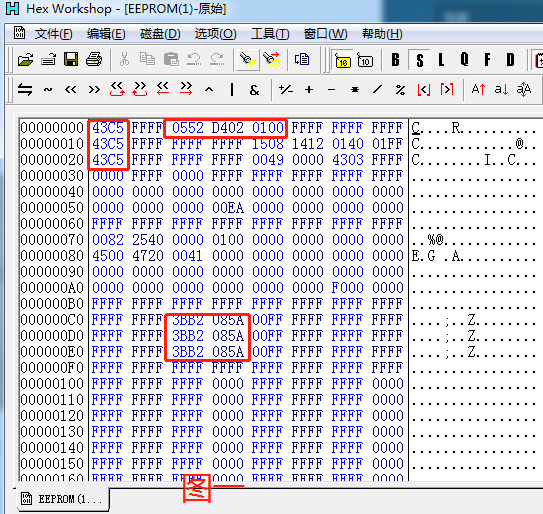Select Long grouping with the L button
Image resolution: width=543 pixels, height=514 pixels.
pyautogui.click(x=441, y=60)
